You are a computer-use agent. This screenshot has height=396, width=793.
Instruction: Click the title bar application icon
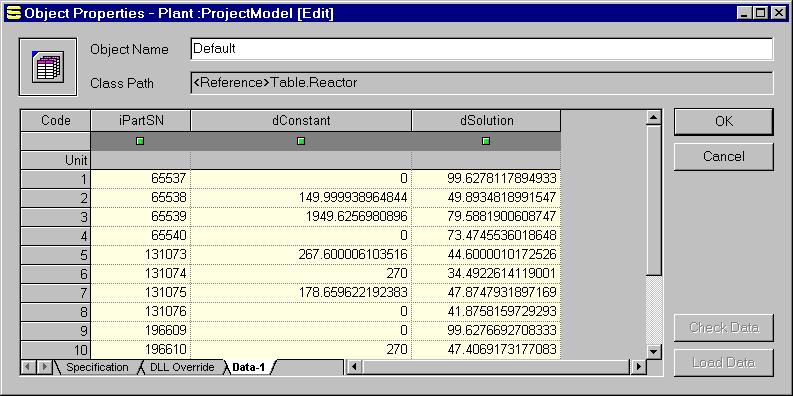15,13
